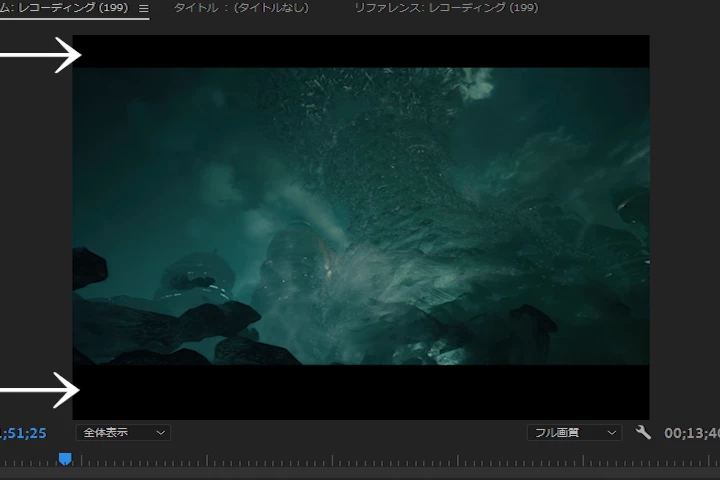The width and height of the screenshot is (720, 480).
Task: Click the program monitor video preview
Action: (361, 227)
